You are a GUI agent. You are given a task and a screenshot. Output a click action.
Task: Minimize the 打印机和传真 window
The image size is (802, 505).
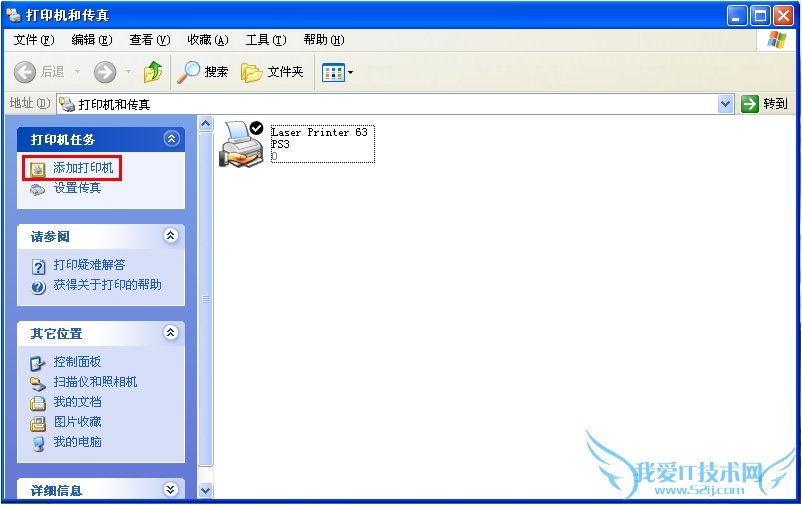pyautogui.click(x=737, y=16)
